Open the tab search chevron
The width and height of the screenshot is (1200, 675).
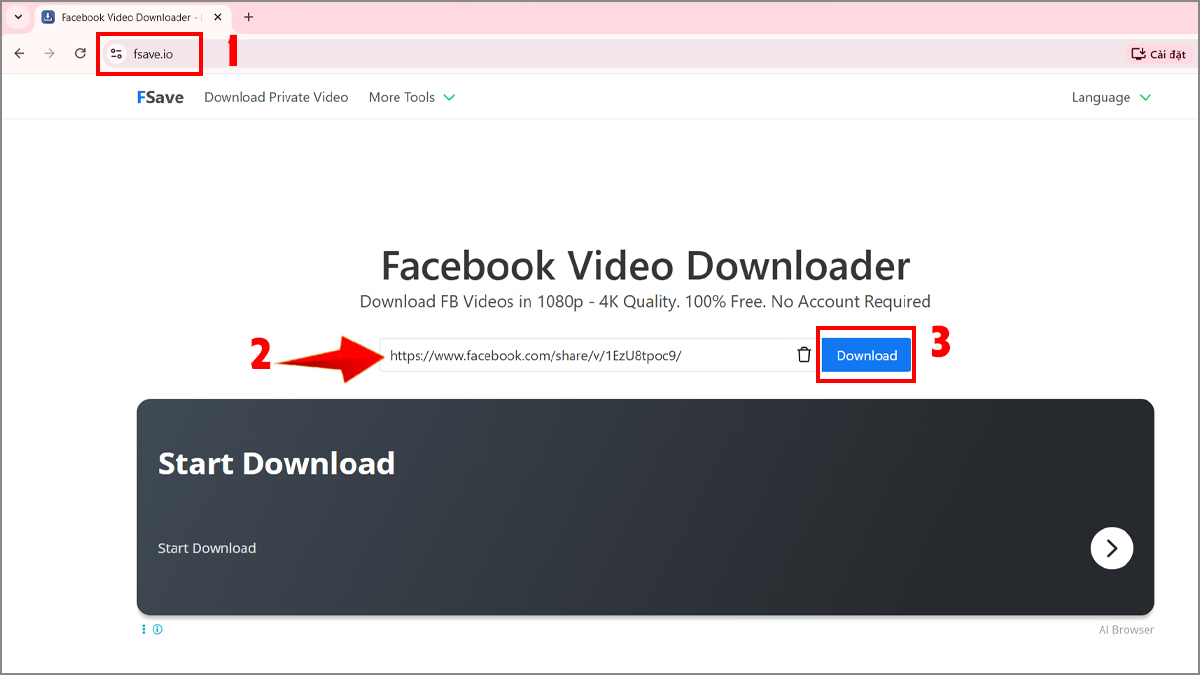pos(16,17)
